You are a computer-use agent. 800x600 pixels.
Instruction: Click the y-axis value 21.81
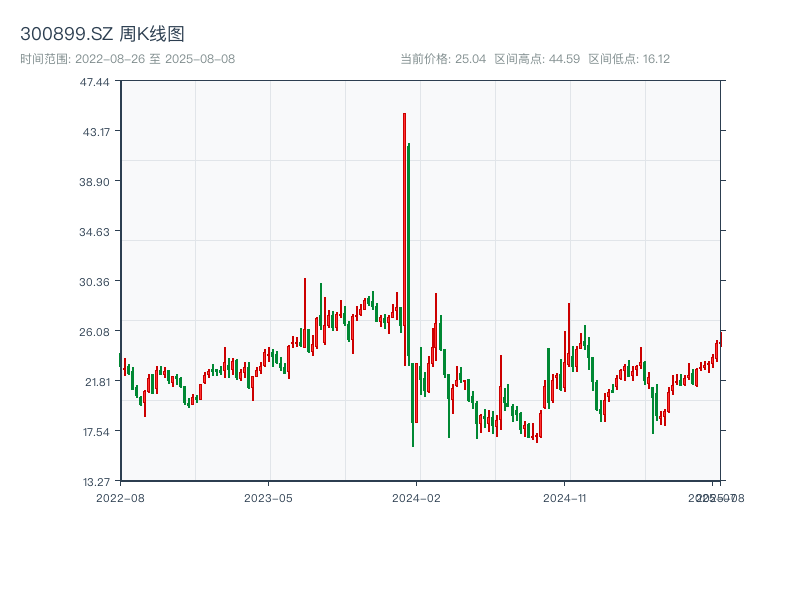pyautogui.click(x=97, y=382)
